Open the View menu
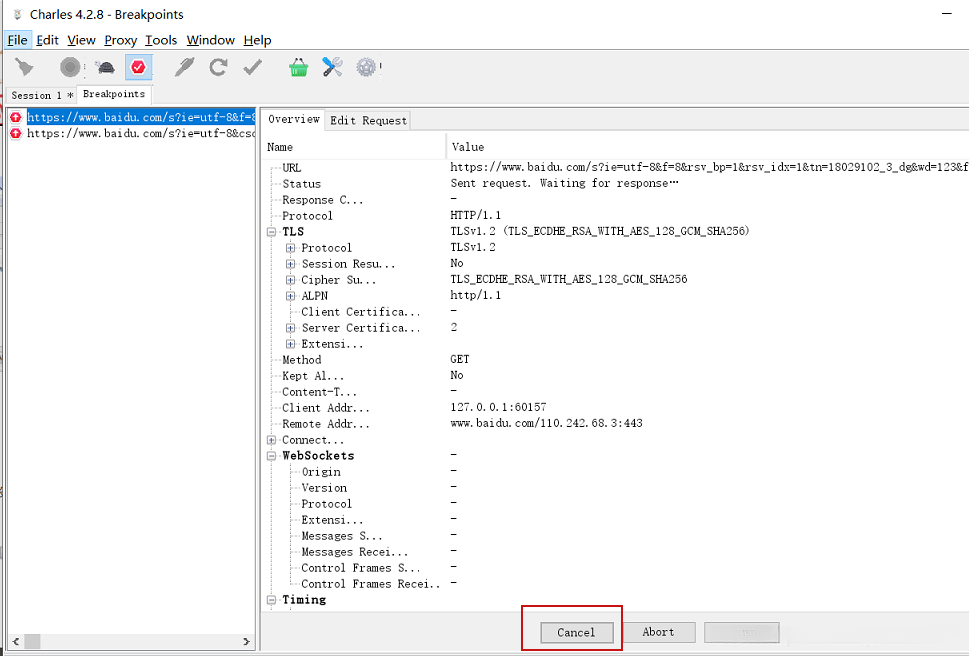 (81, 40)
